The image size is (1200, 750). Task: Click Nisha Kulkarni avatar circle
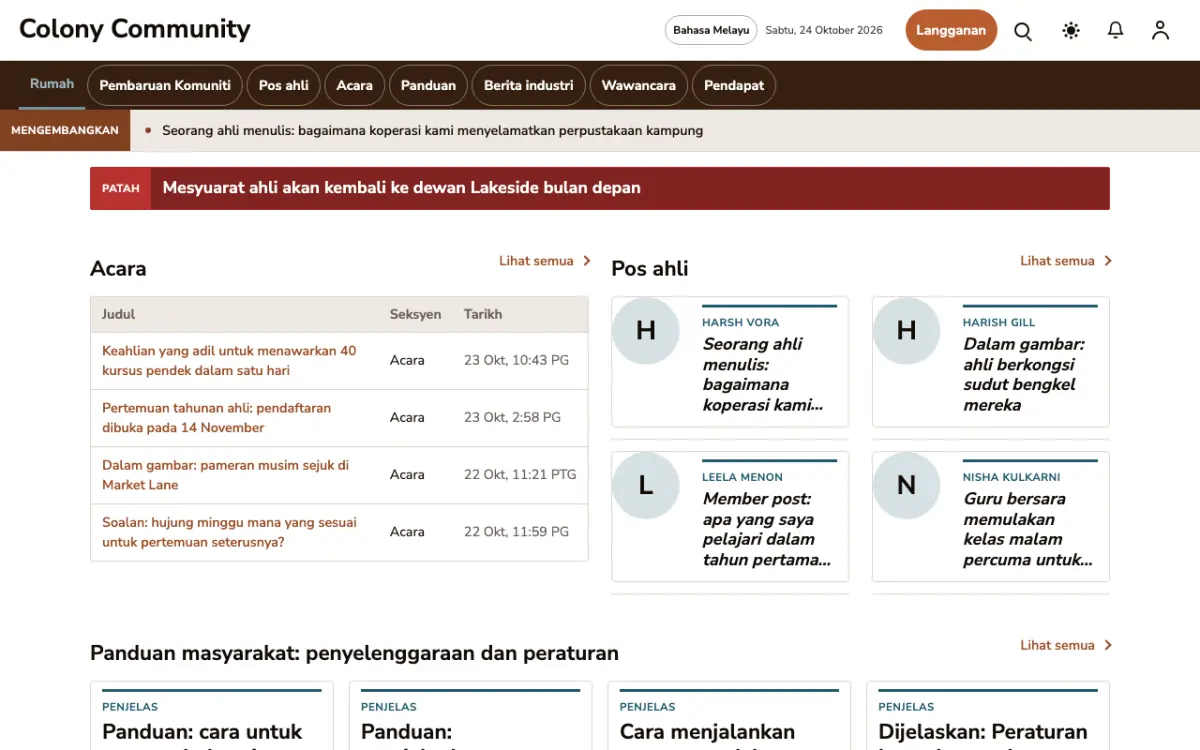point(906,485)
